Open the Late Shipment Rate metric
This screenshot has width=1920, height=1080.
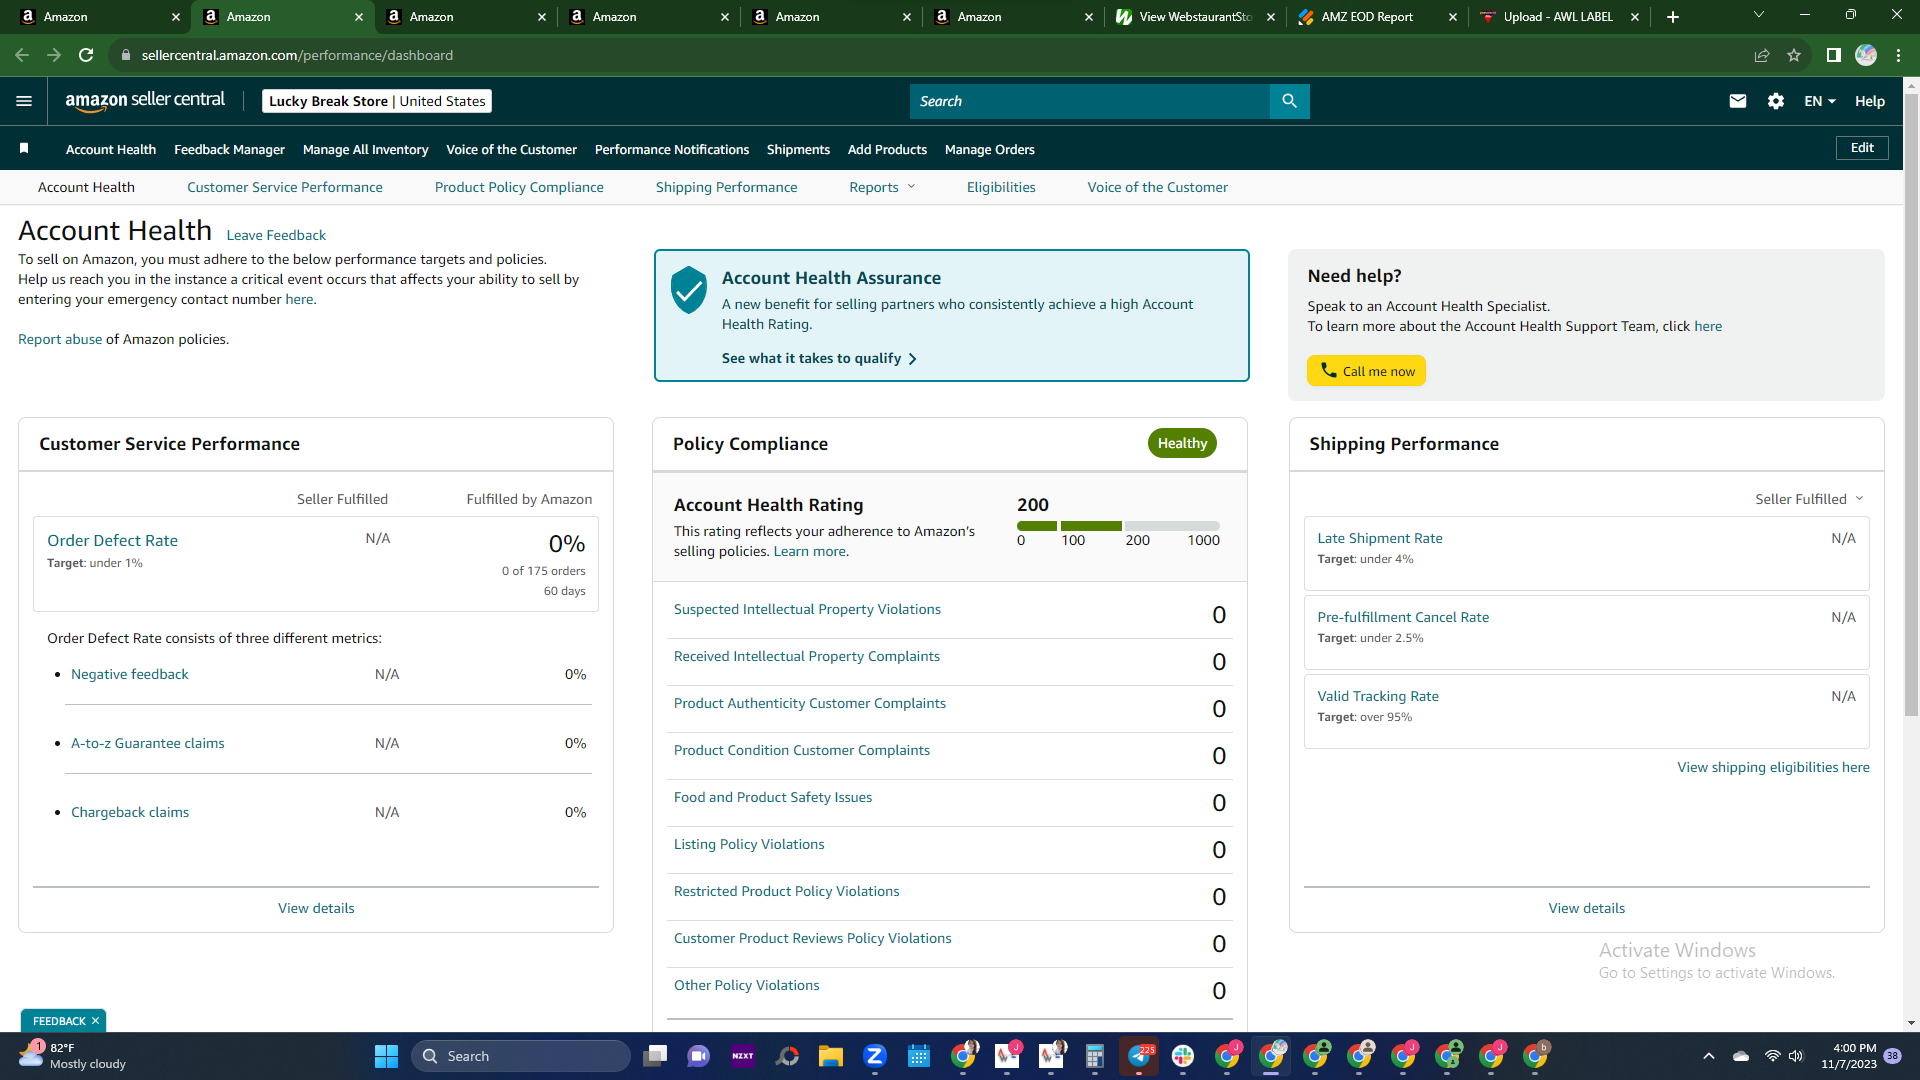click(x=1380, y=538)
